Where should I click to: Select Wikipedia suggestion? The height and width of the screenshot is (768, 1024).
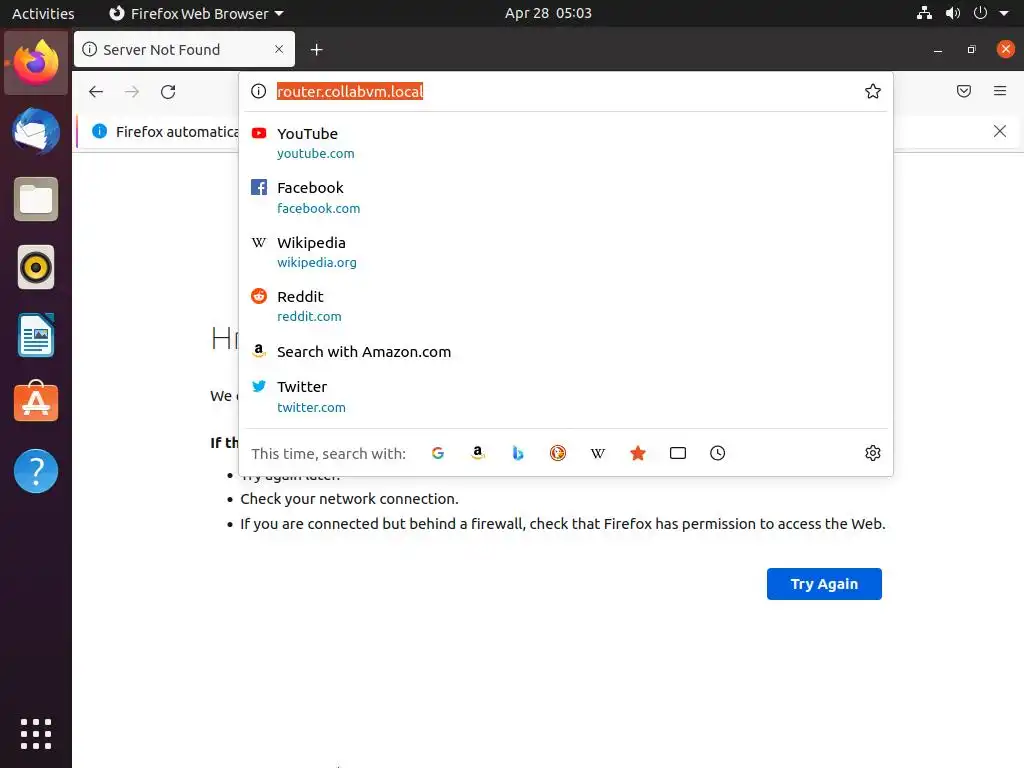(566, 252)
